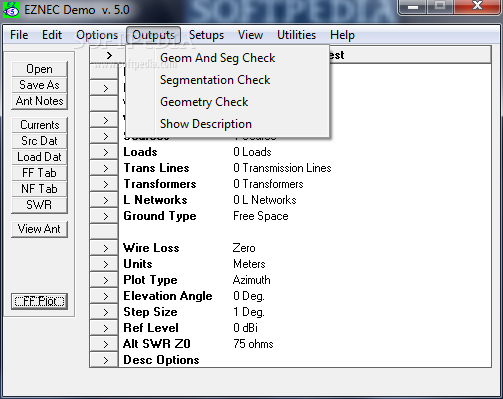Click the FF Plot button
Viewport: 503px width, 399px height.
(39, 301)
